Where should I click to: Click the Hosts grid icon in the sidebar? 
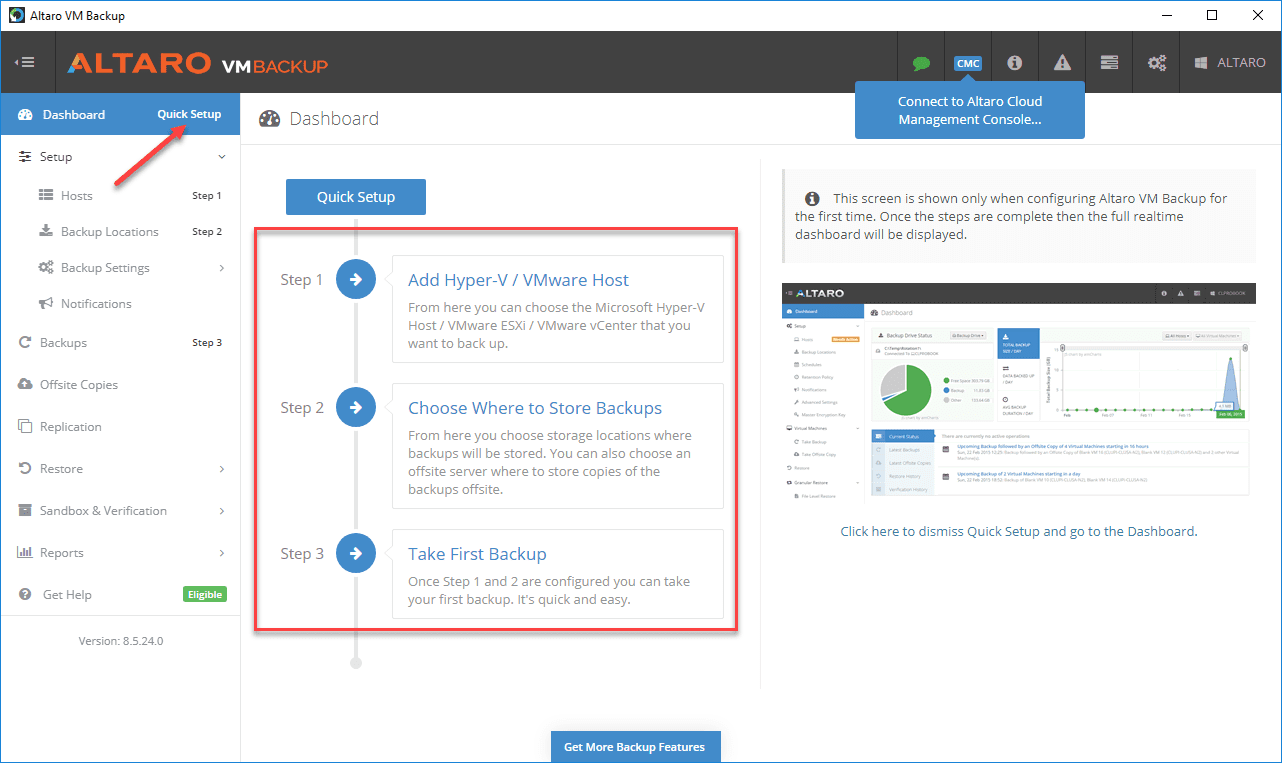46,196
